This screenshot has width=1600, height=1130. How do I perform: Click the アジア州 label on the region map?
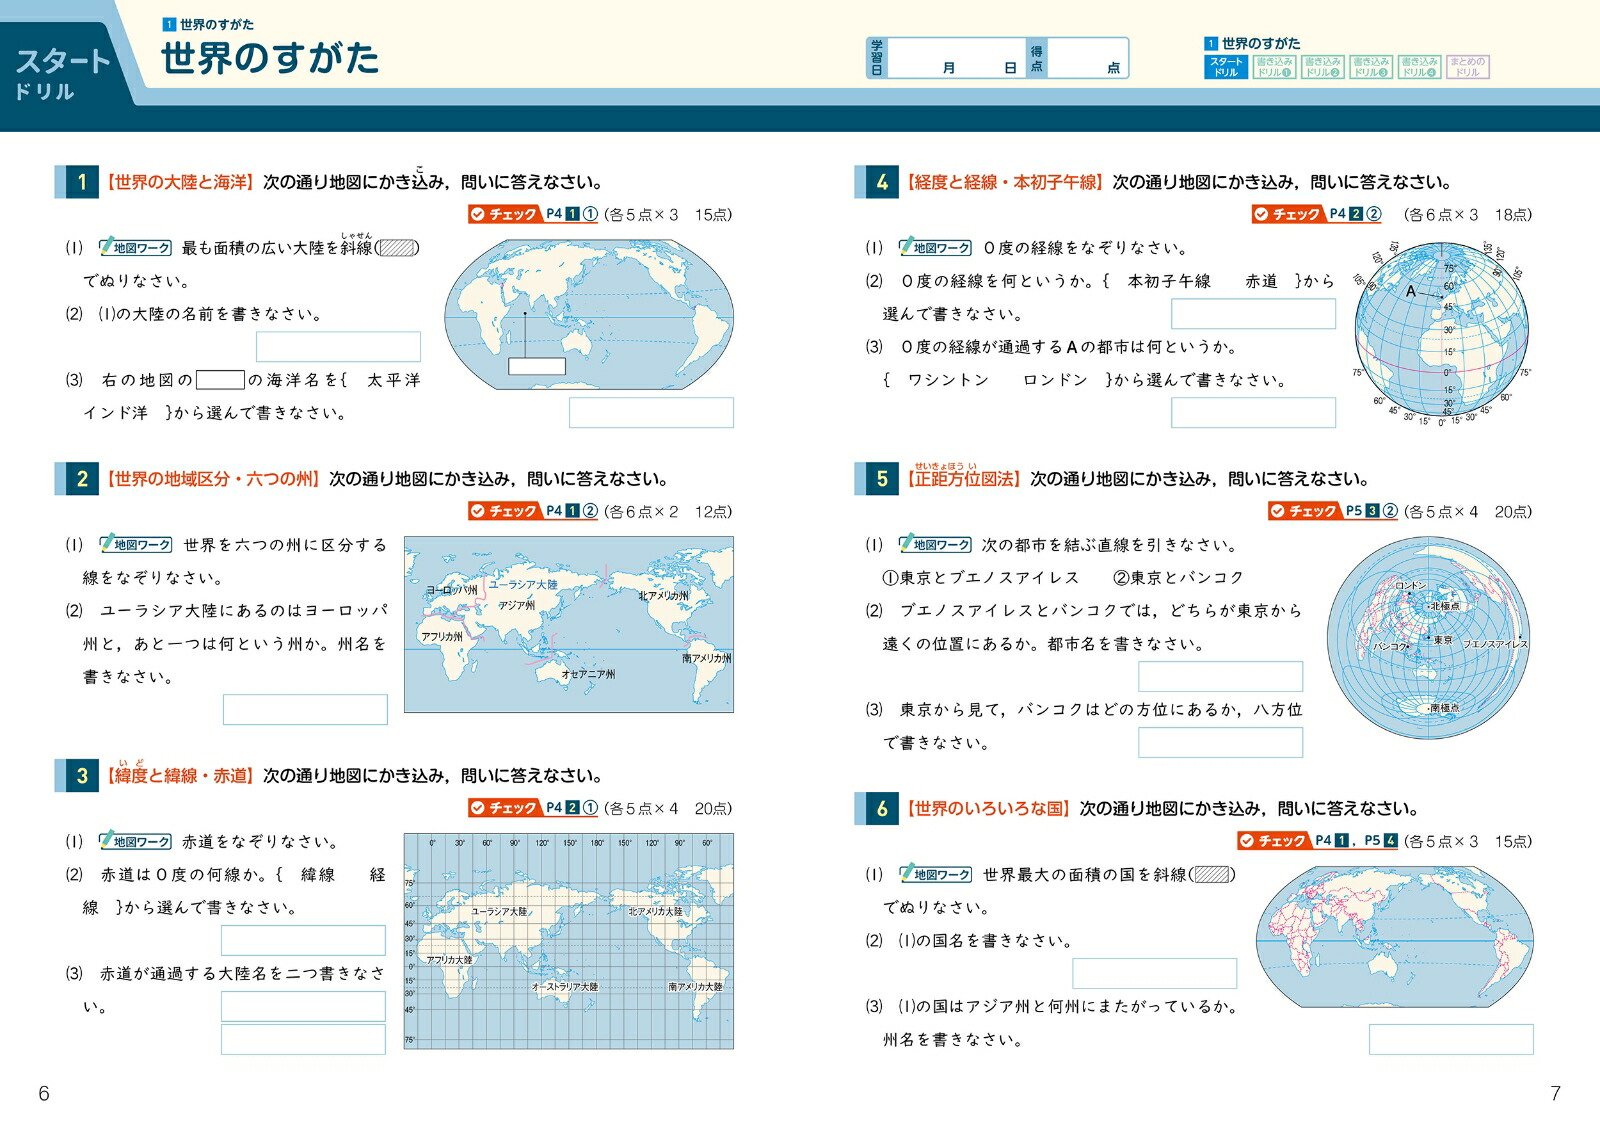(x=517, y=605)
